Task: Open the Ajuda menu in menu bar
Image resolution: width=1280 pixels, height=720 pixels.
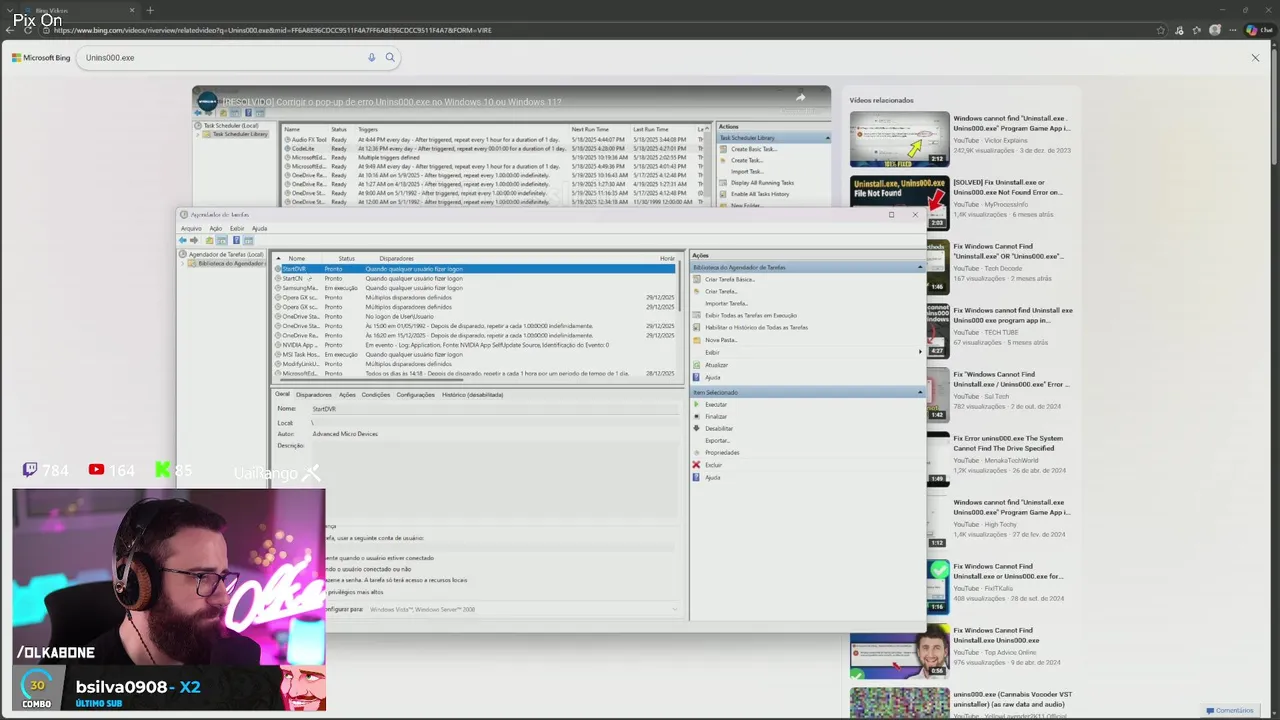Action: coord(259,228)
